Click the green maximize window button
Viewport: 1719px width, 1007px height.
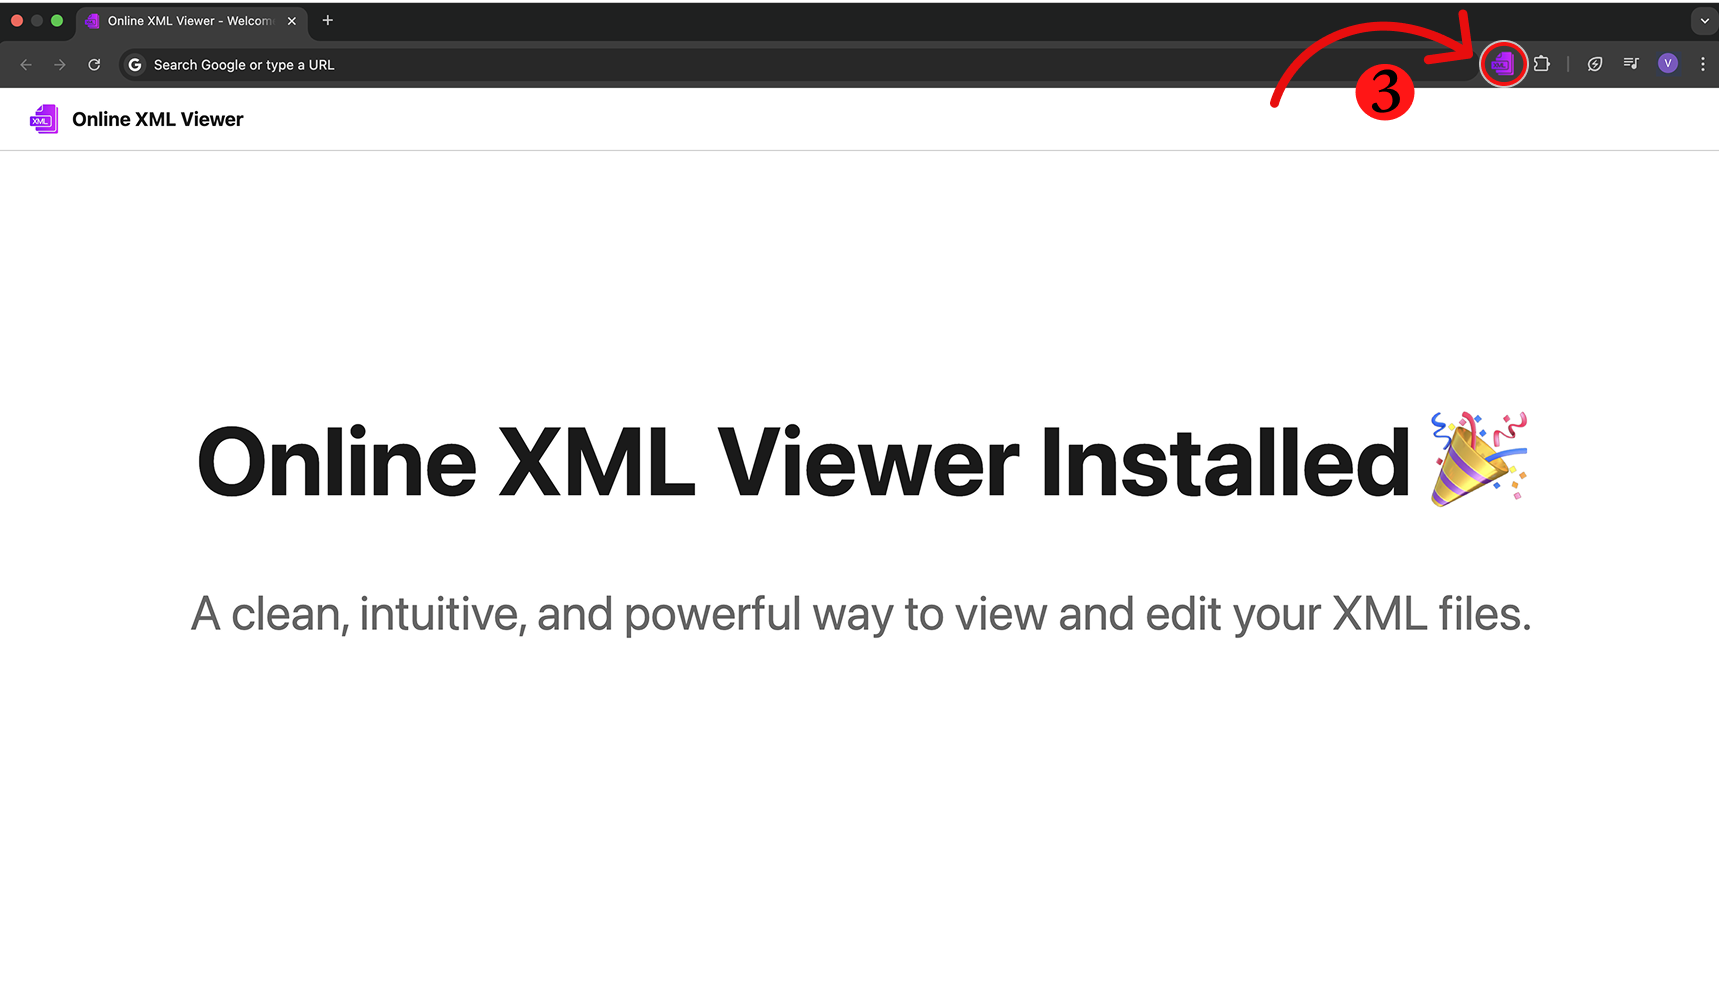pyautogui.click(x=57, y=20)
